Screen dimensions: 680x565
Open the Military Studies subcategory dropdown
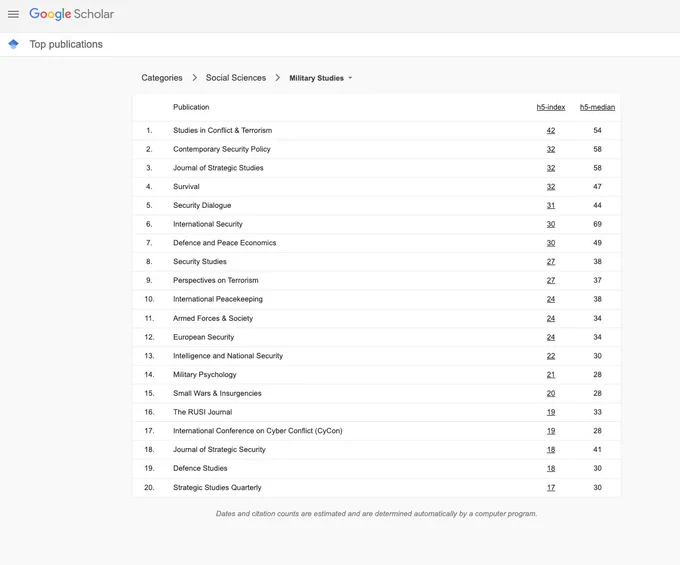[x=320, y=78]
